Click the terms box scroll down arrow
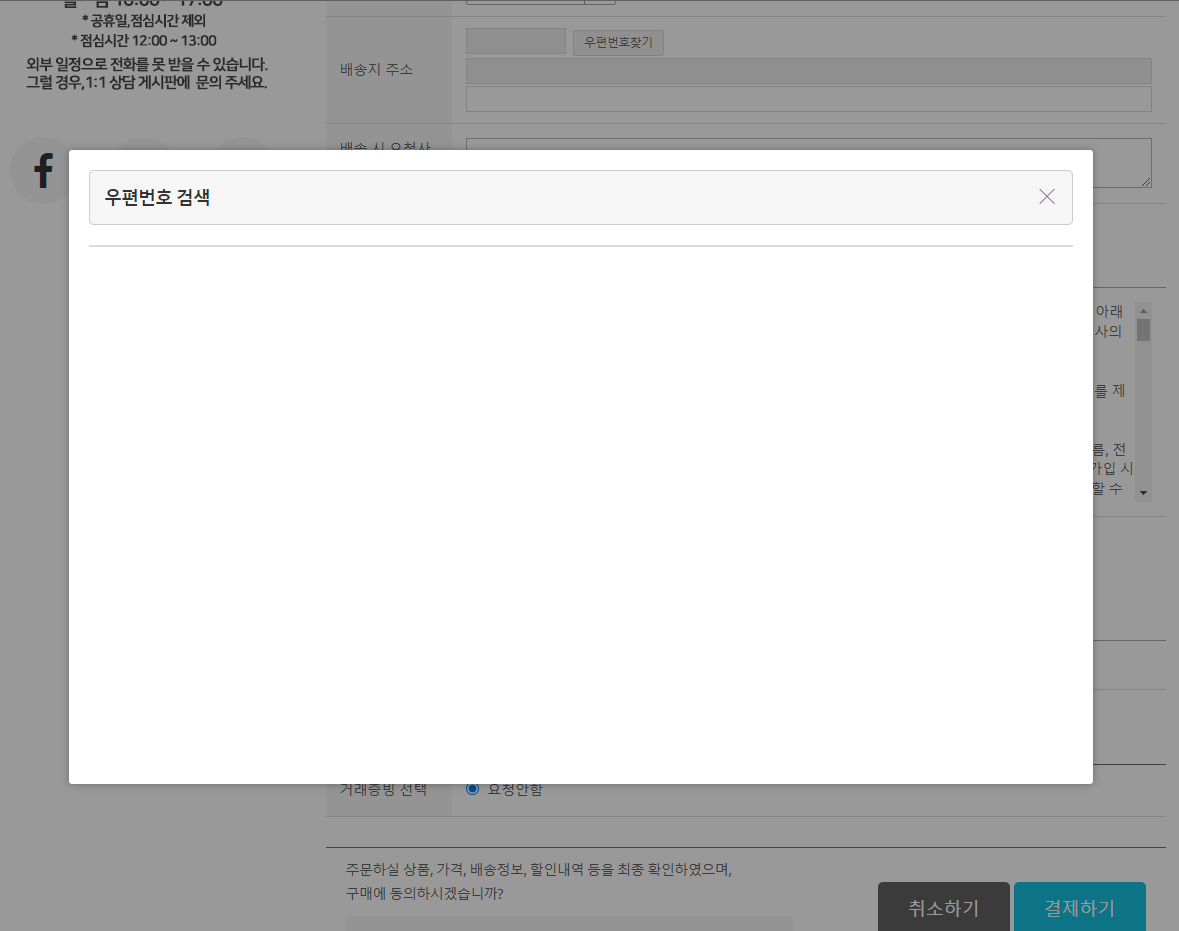This screenshot has height=931, width=1179. (x=1143, y=493)
